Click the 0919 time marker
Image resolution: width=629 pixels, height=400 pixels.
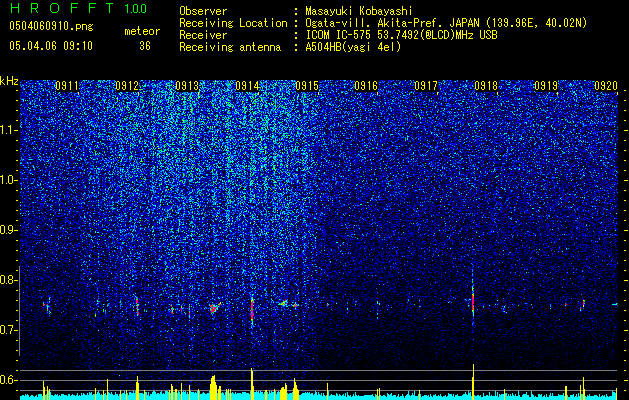[546, 86]
